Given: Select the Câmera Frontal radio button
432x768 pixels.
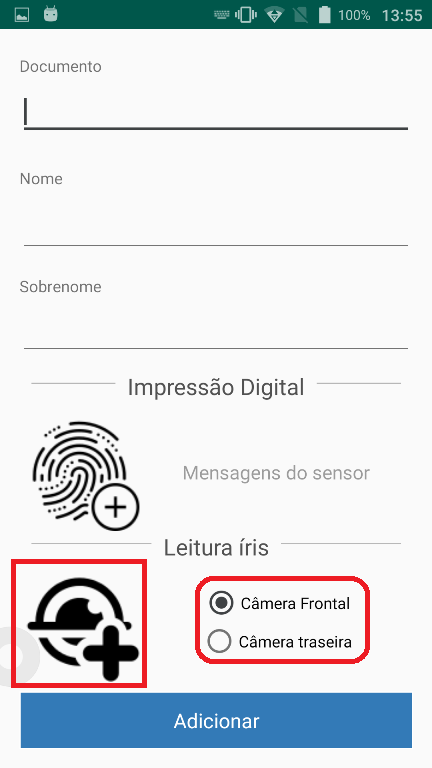Looking at the screenshot, I should pos(221,603).
